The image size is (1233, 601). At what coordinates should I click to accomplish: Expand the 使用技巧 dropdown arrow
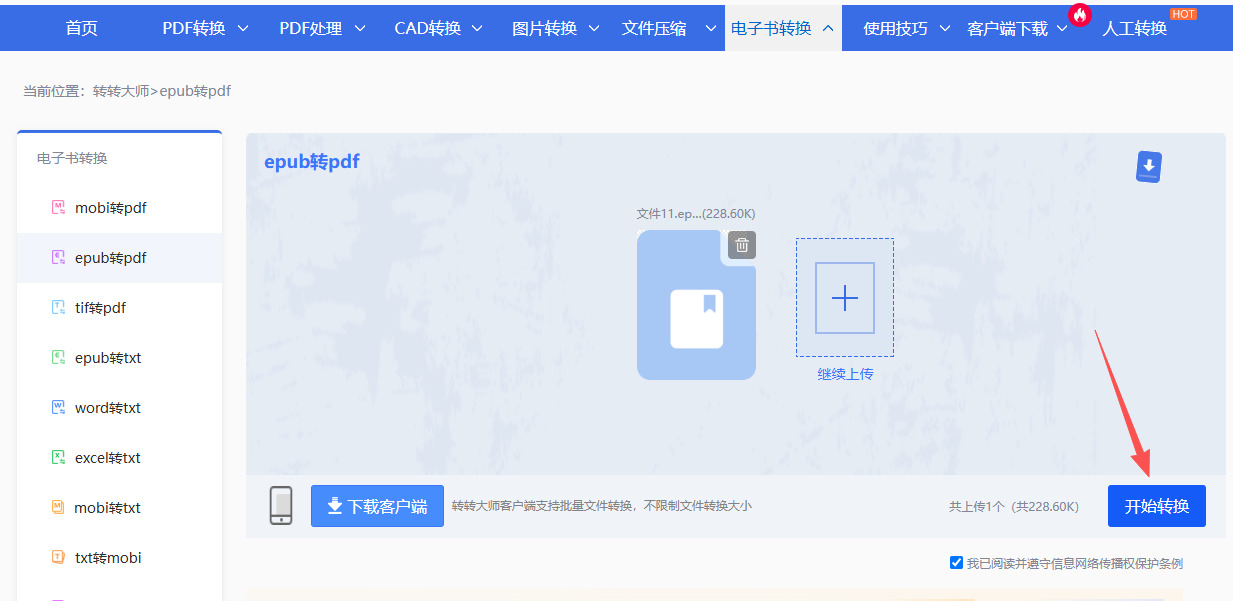coord(945,28)
